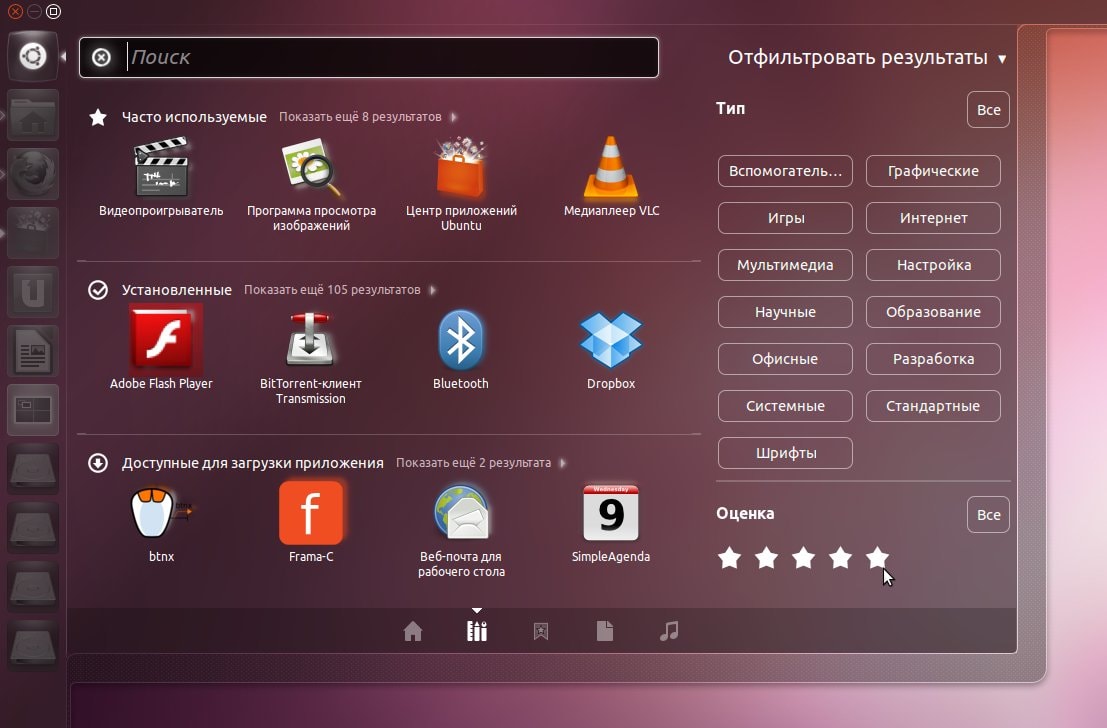This screenshot has height=728, width=1107.
Task: Click Все button for Оценка
Action: (988, 515)
